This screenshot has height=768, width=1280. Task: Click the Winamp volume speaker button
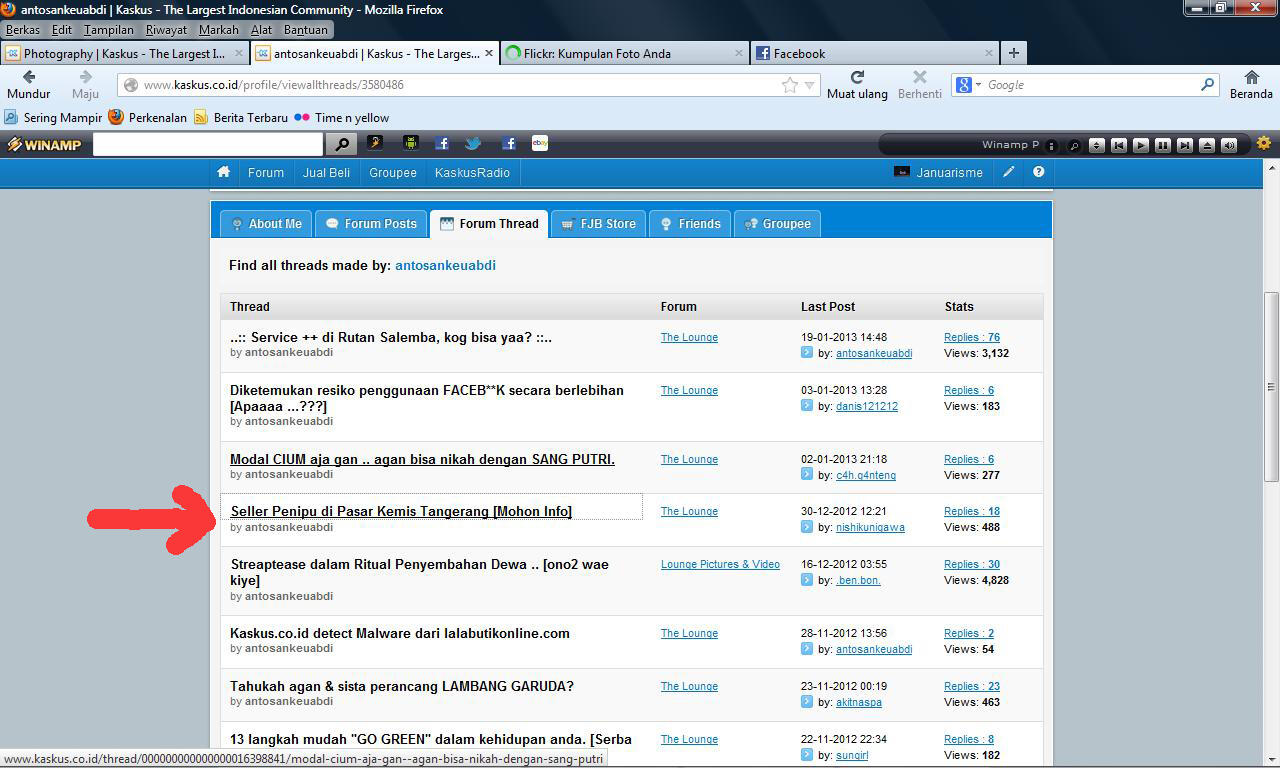point(1229,145)
